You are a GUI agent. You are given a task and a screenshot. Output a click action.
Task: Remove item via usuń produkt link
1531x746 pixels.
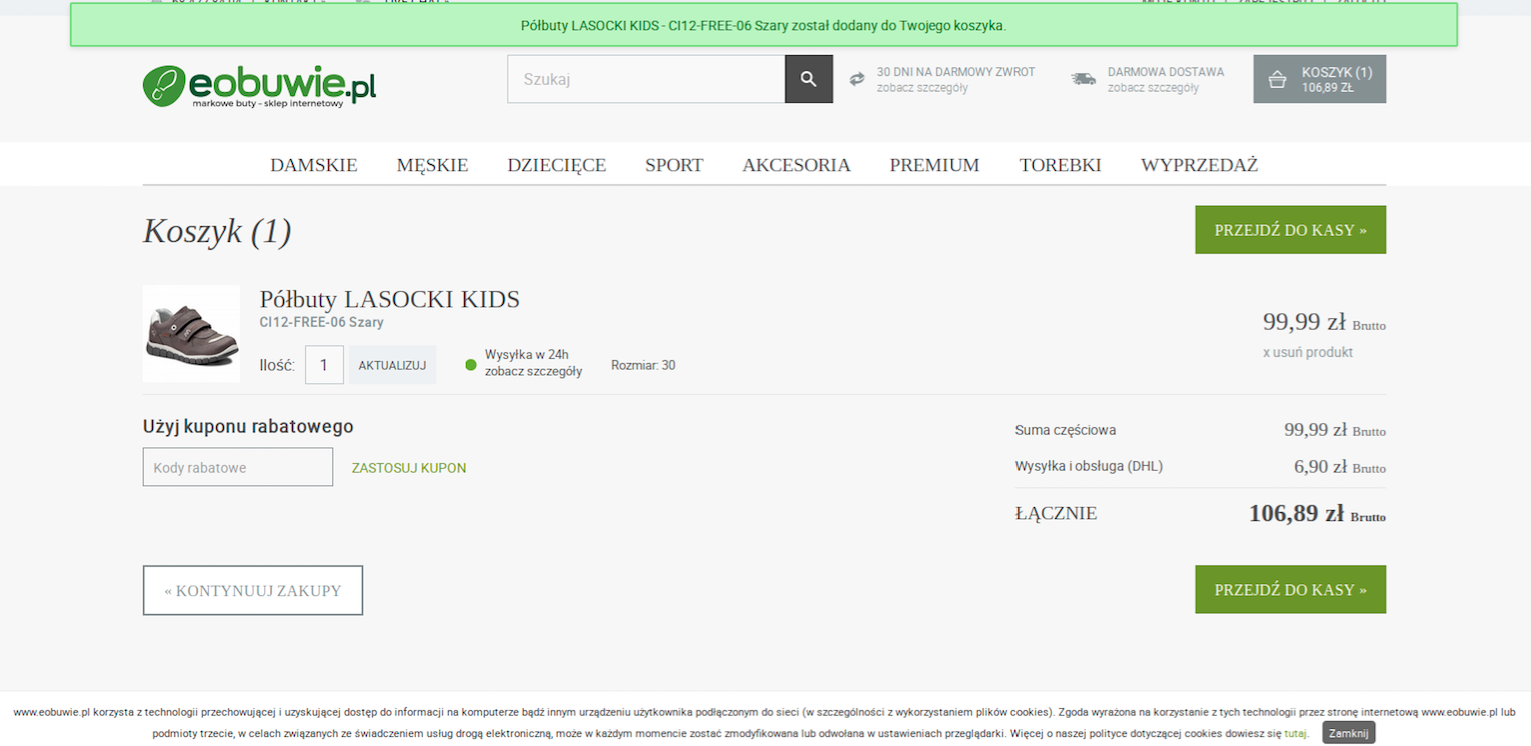[x=1307, y=352]
